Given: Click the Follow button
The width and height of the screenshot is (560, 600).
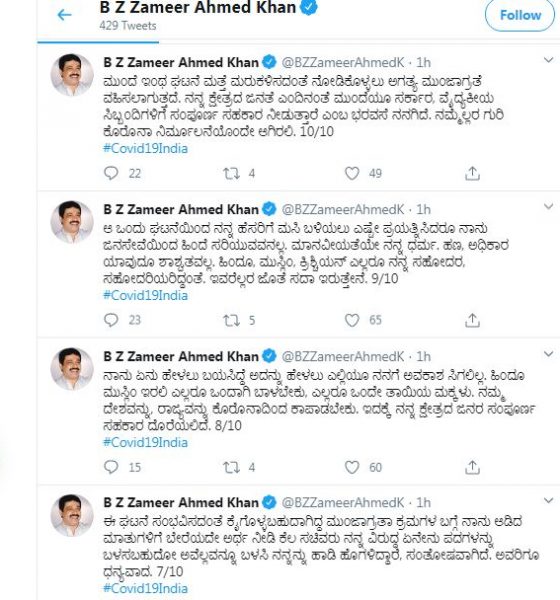Looking at the screenshot, I should 520,15.
